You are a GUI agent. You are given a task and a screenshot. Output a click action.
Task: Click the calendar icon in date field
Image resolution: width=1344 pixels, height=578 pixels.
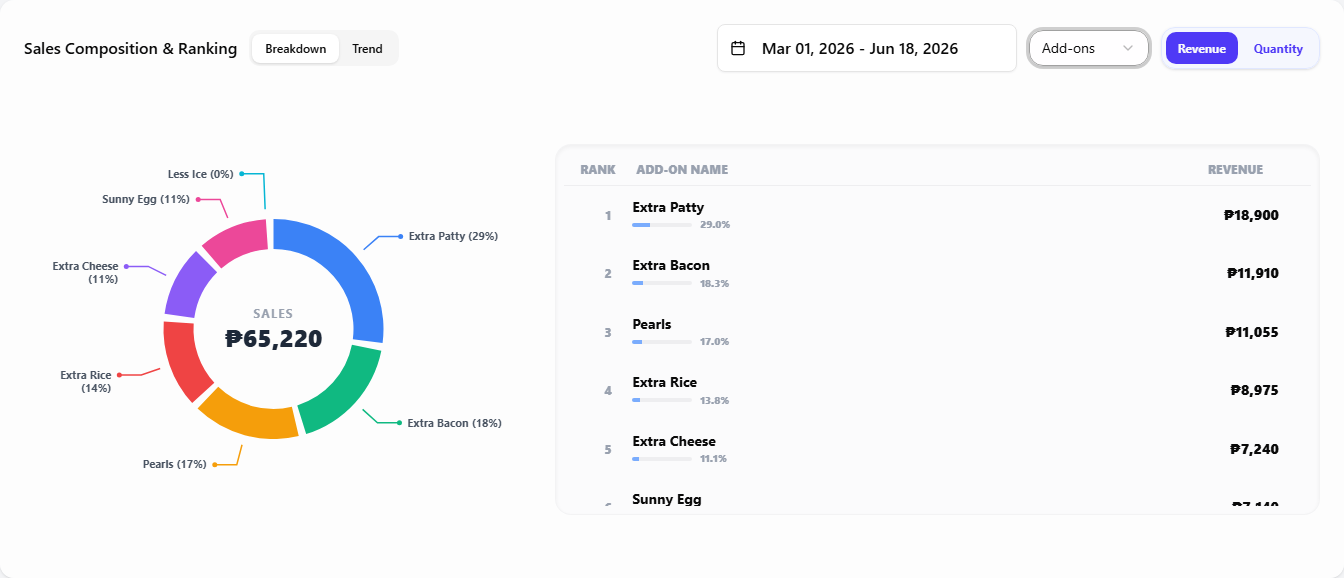pyautogui.click(x=738, y=48)
